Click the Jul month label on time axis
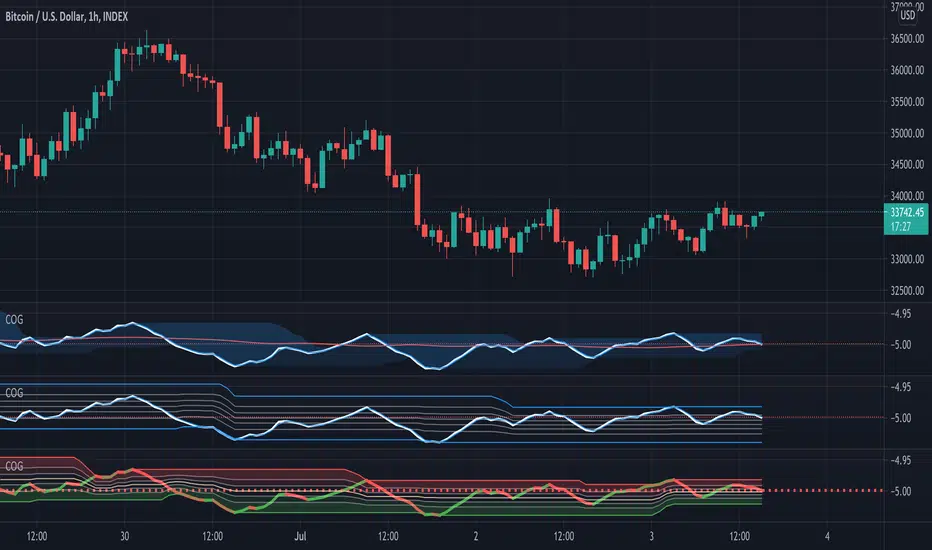 tap(300, 536)
